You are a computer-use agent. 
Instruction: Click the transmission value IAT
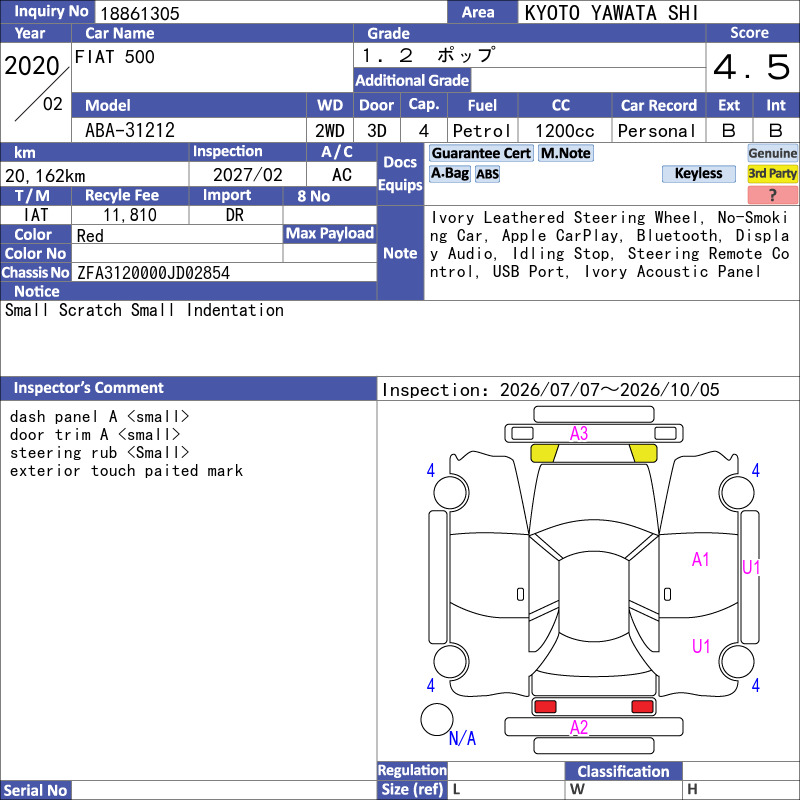coord(36,215)
